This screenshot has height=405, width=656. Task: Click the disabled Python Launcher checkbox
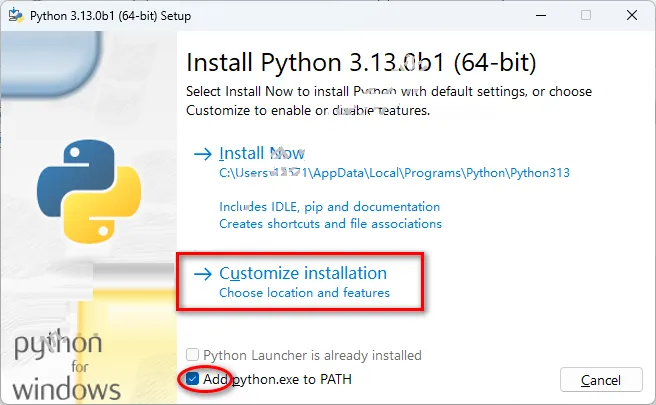click(x=192, y=355)
